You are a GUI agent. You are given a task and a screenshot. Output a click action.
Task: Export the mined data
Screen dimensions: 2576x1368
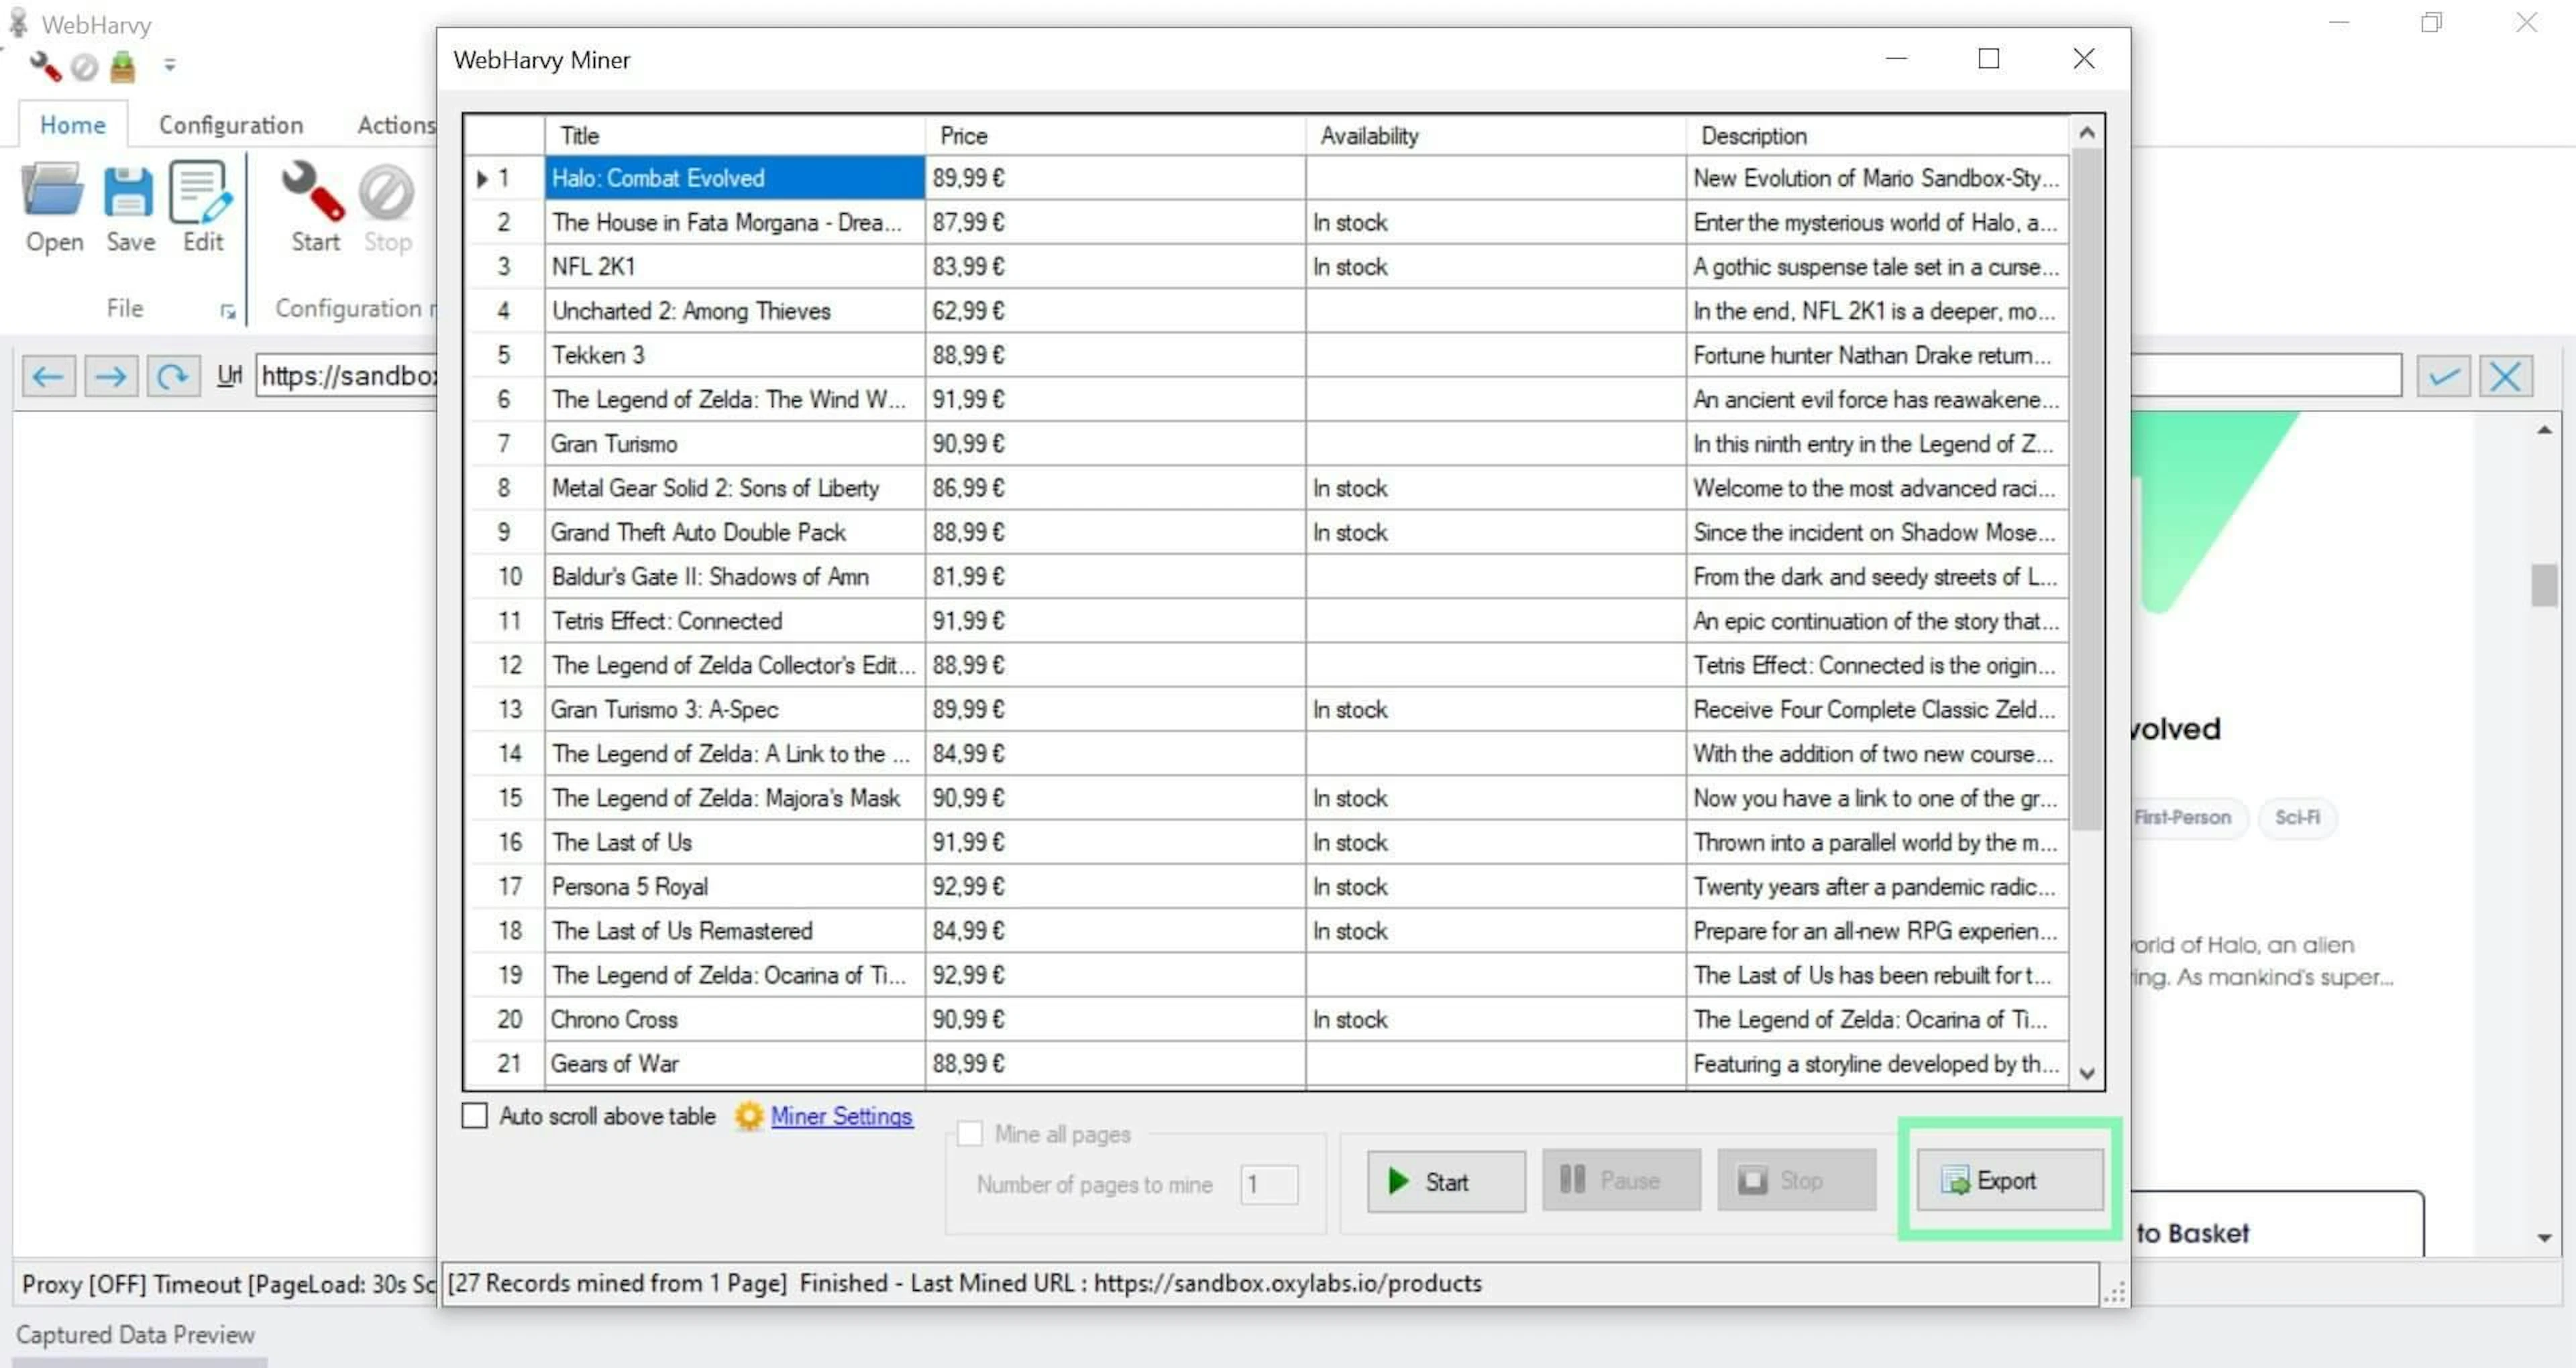[2009, 1181]
